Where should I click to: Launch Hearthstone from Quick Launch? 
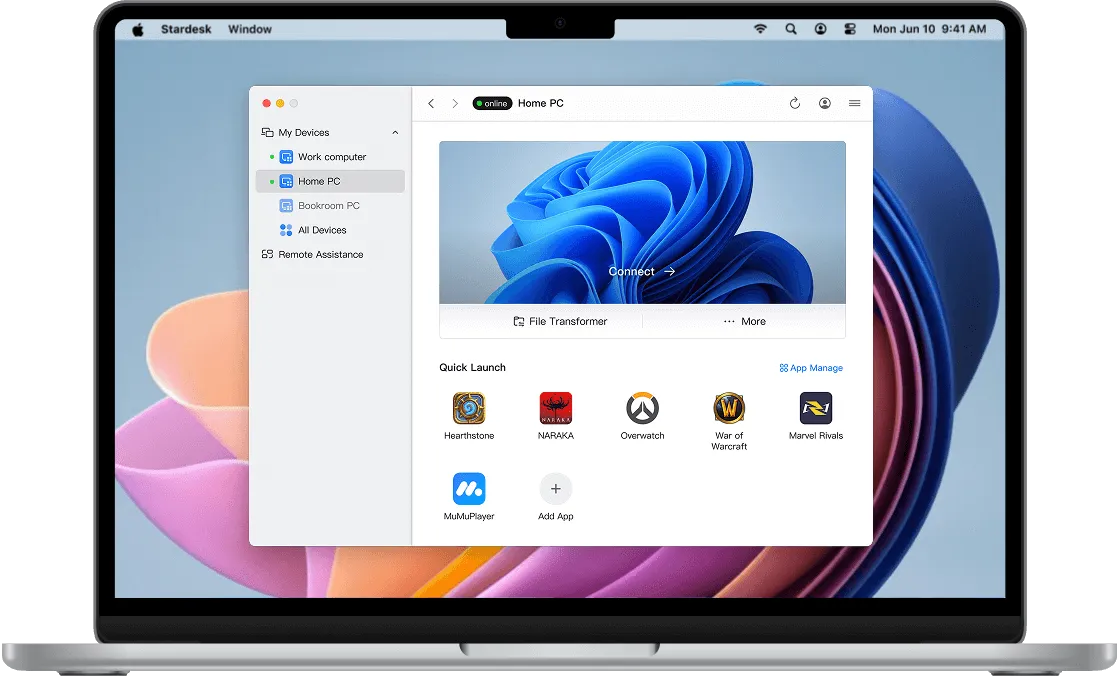468,408
